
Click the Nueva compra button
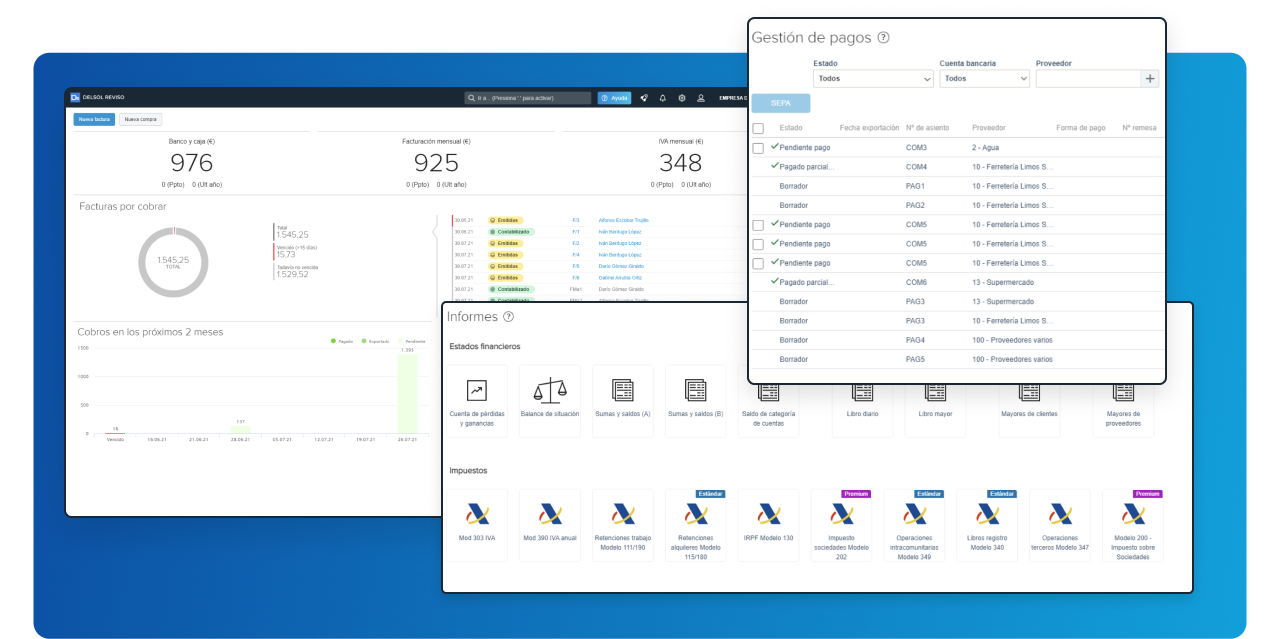coord(140,119)
